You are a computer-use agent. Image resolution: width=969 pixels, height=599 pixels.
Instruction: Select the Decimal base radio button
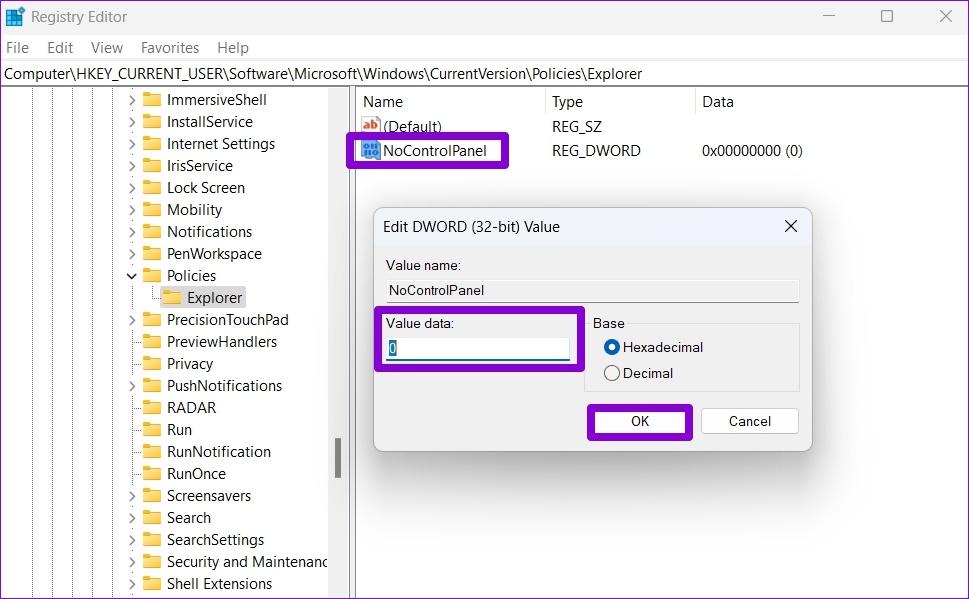tap(612, 373)
